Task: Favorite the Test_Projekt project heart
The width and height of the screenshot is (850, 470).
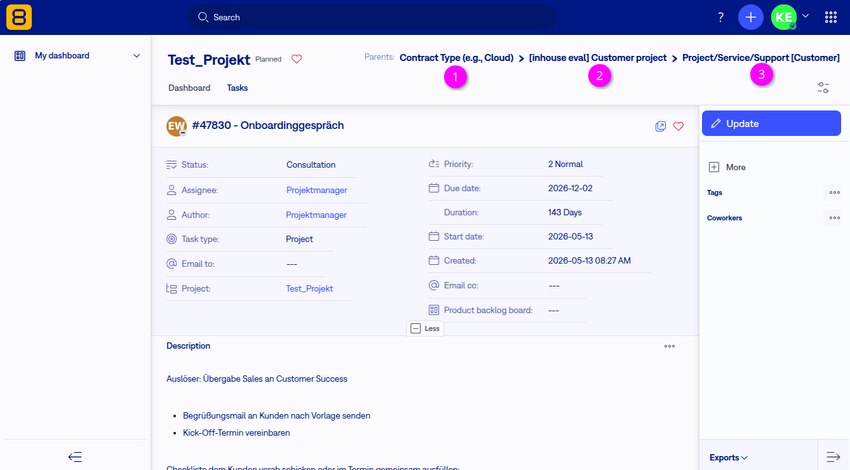Action: click(297, 59)
